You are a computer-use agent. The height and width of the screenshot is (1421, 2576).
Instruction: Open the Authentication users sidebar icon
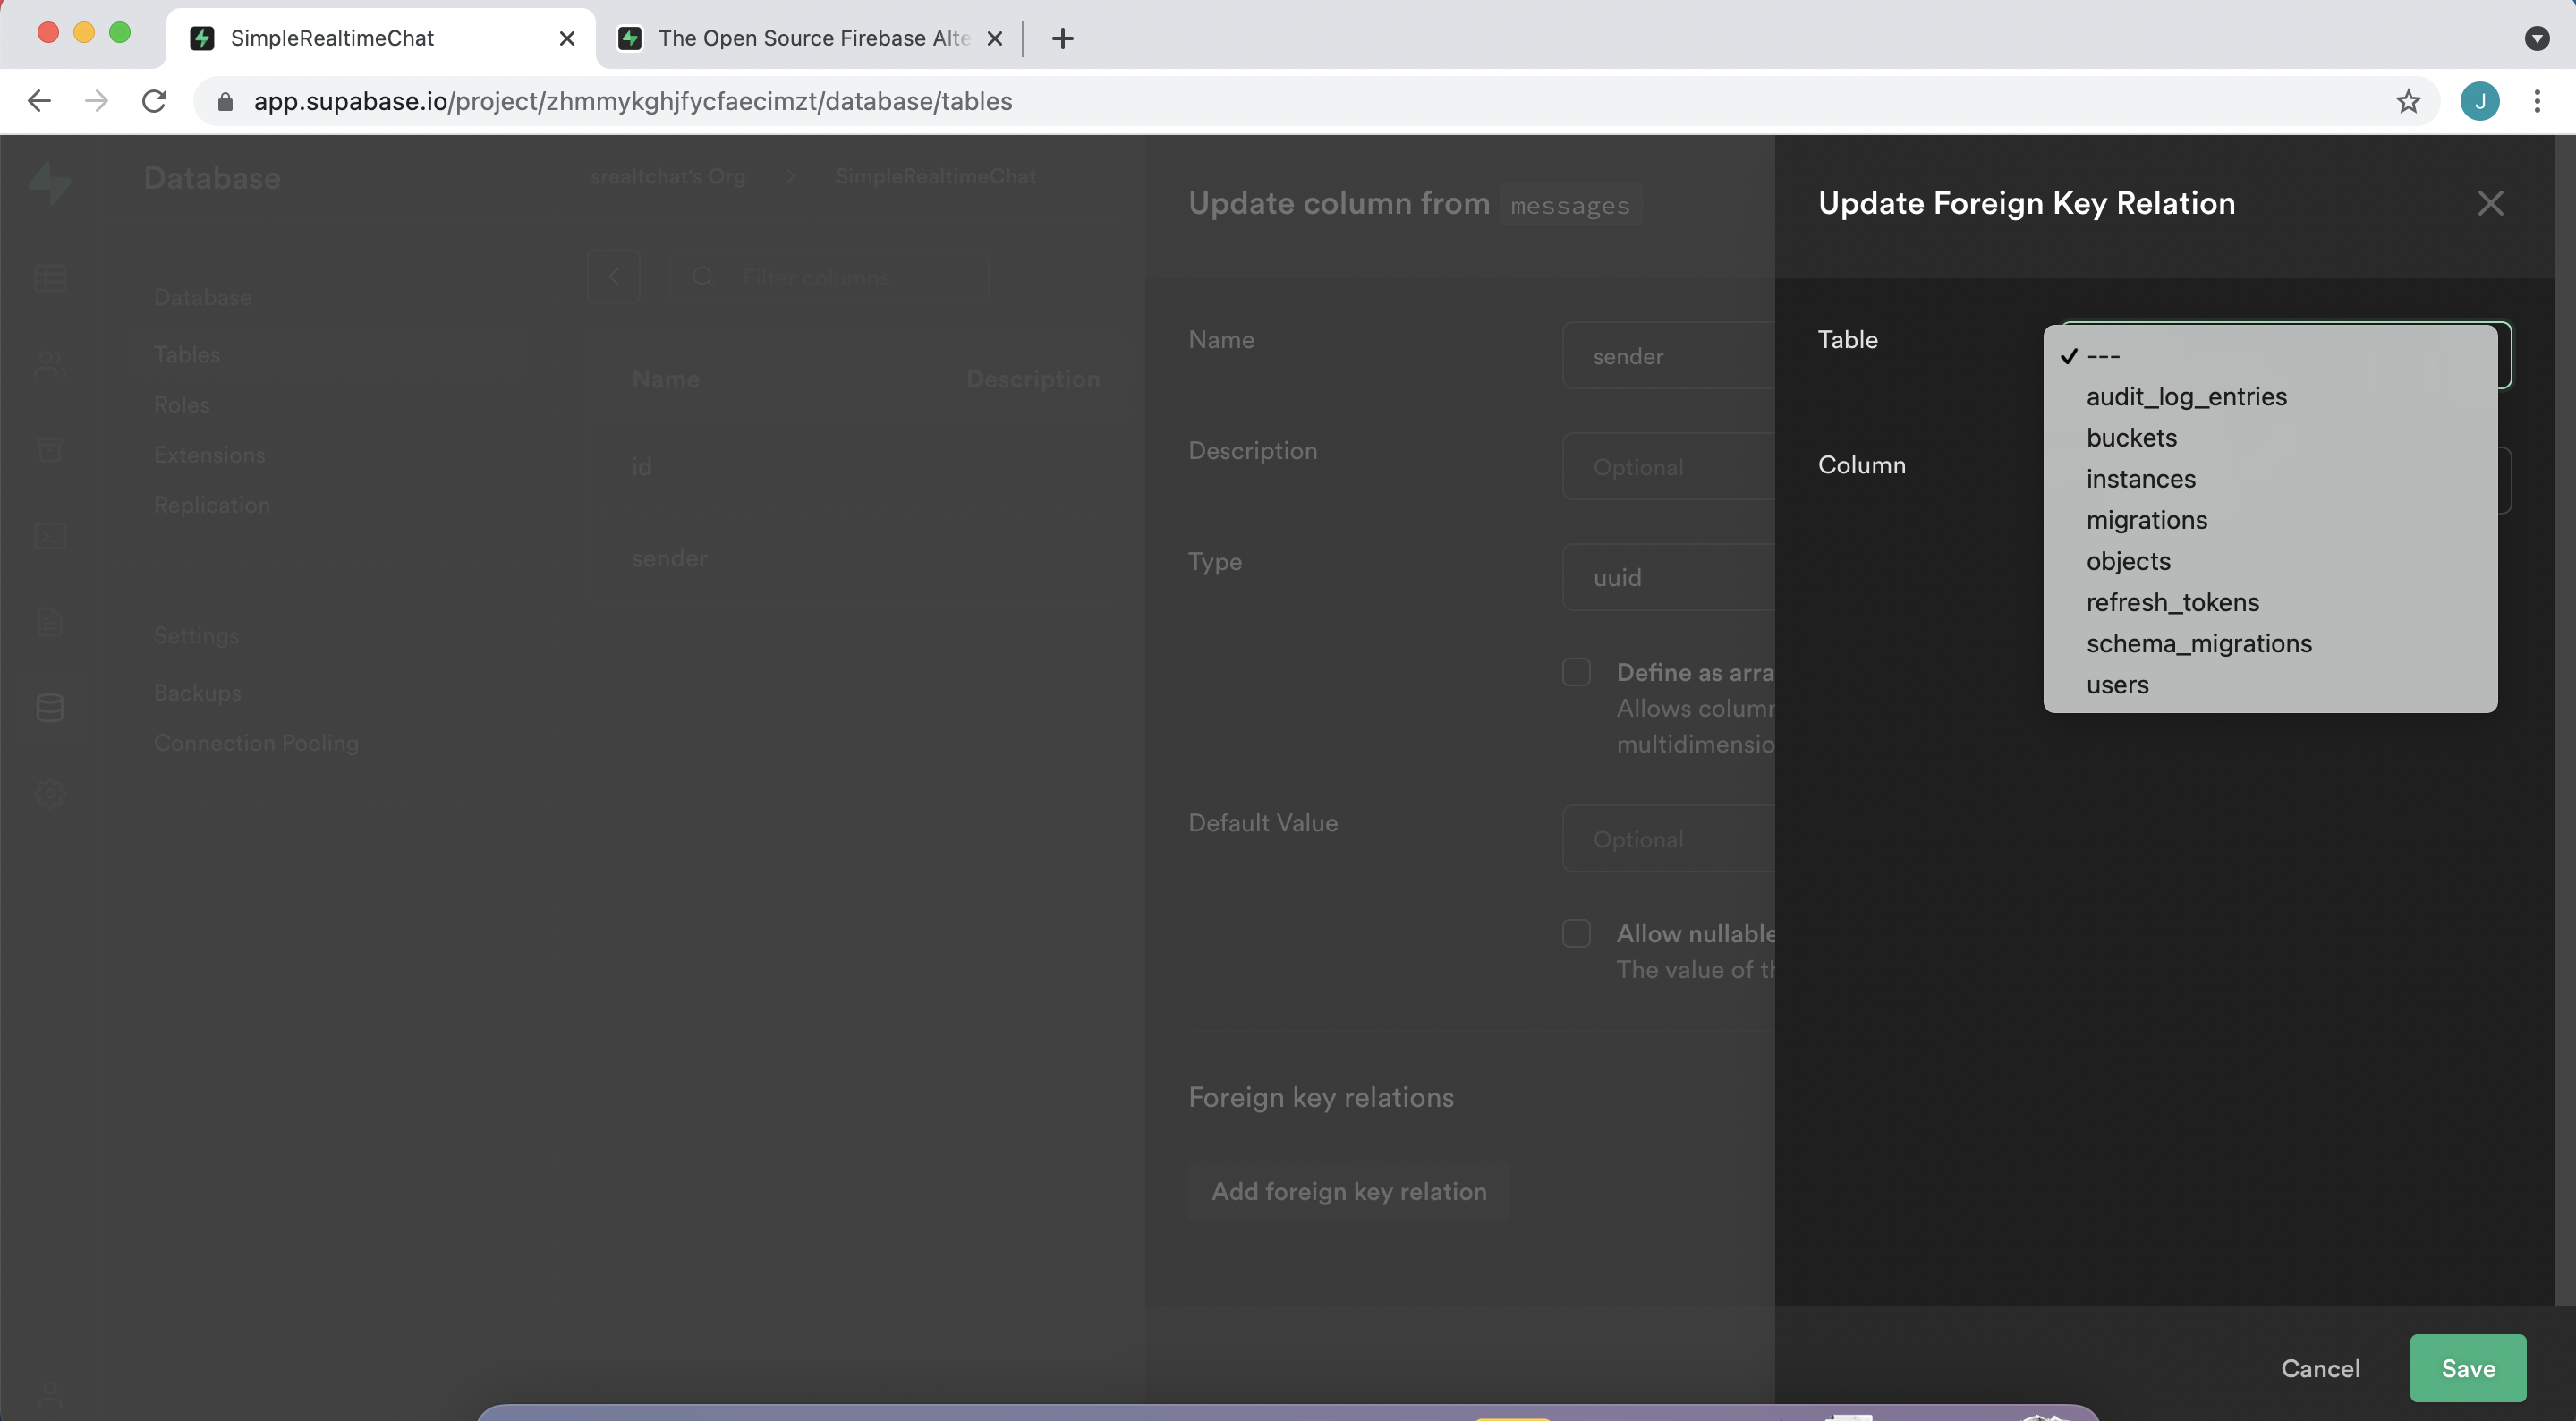50,364
